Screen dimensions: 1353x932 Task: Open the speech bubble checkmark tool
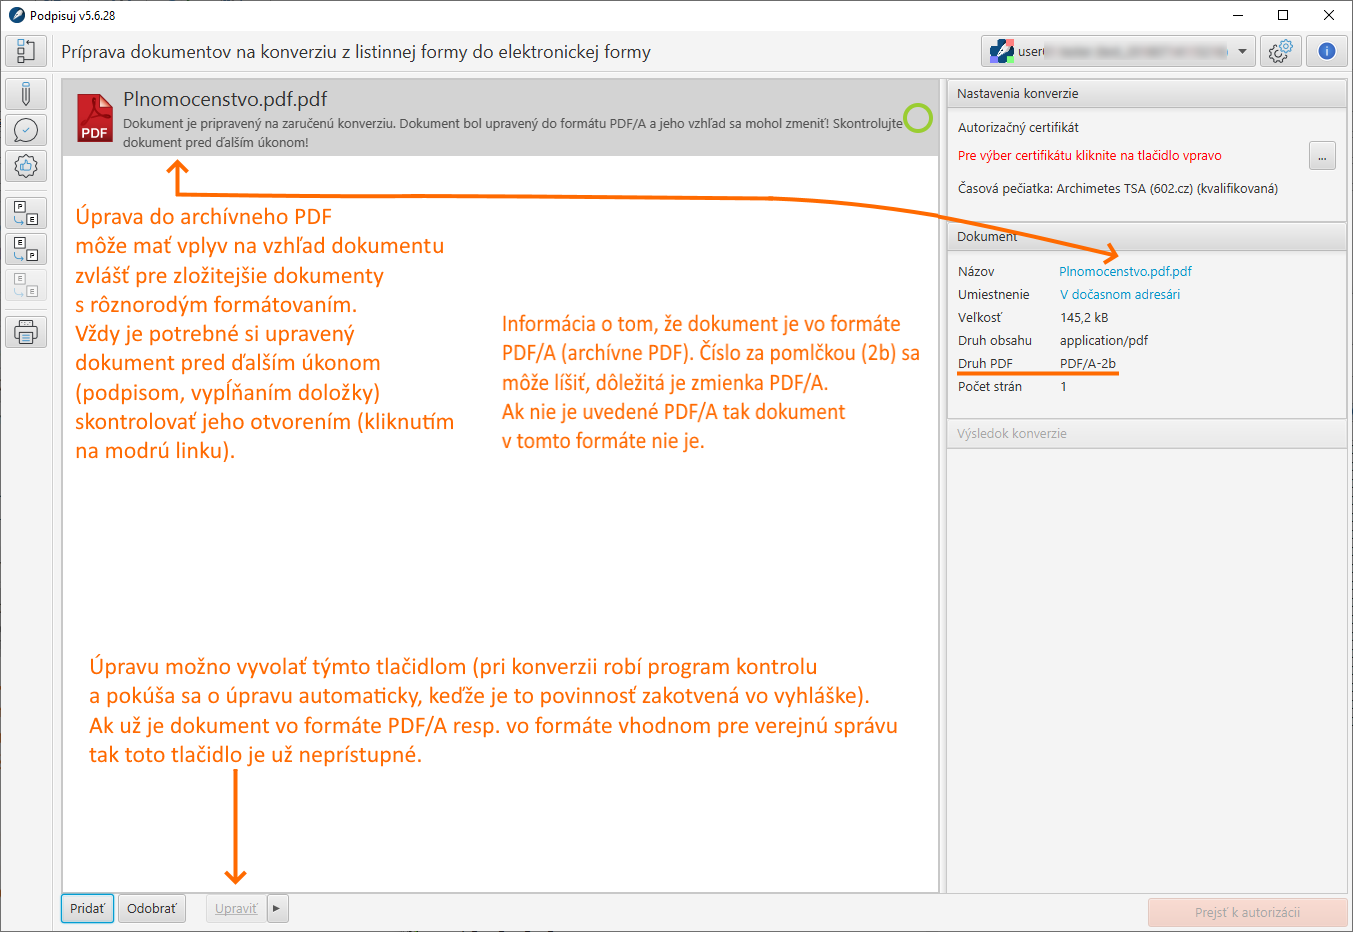click(x=26, y=130)
